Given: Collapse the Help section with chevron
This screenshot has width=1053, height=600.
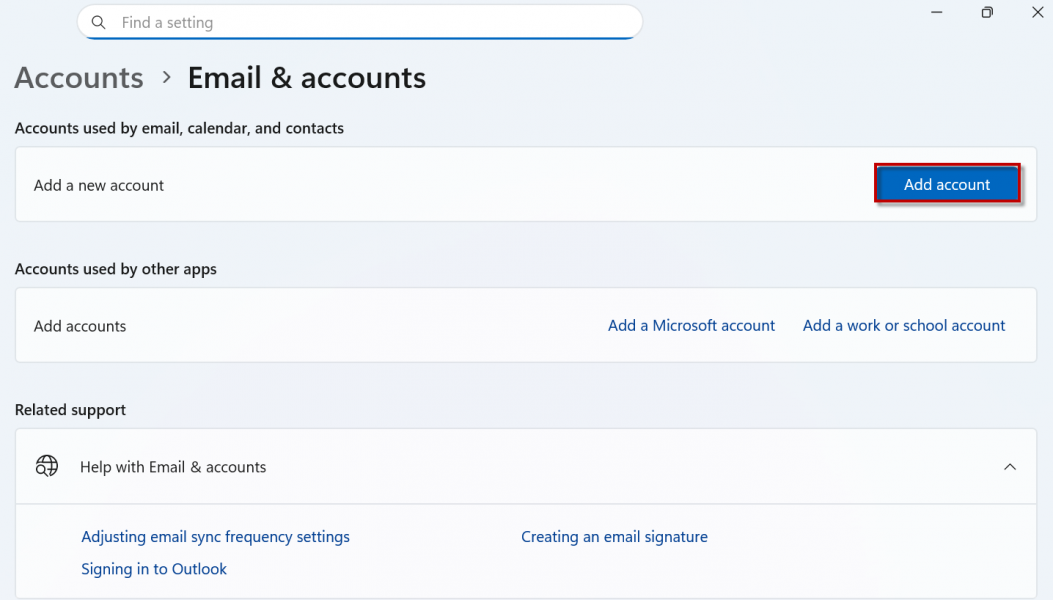Looking at the screenshot, I should pyautogui.click(x=1010, y=467).
